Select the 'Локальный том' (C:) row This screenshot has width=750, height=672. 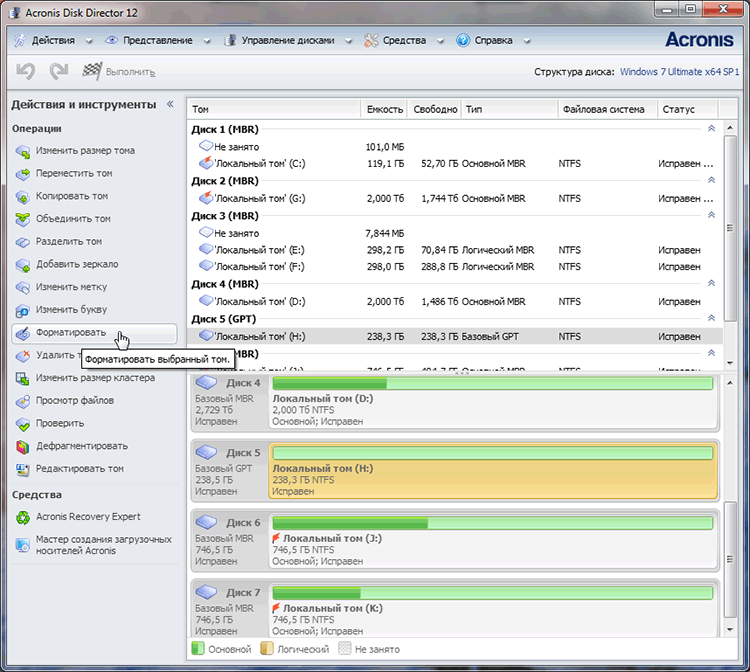455,164
